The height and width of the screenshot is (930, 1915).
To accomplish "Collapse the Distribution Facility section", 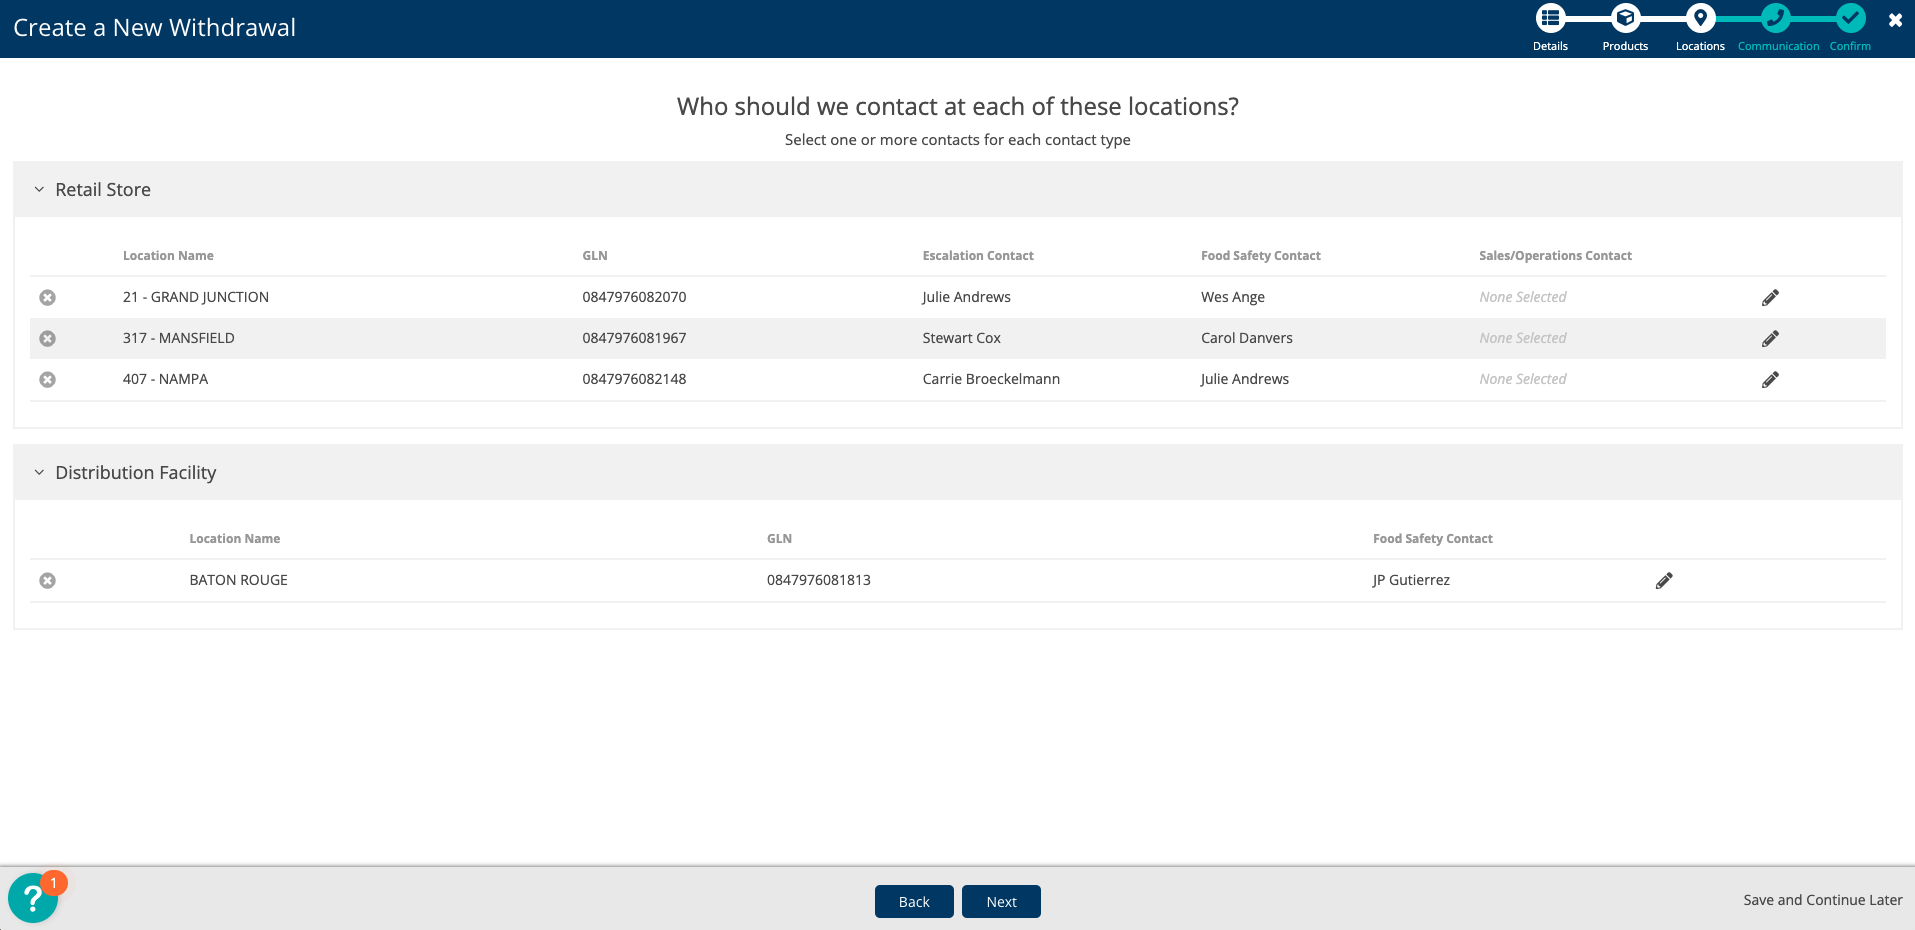I will [39, 473].
